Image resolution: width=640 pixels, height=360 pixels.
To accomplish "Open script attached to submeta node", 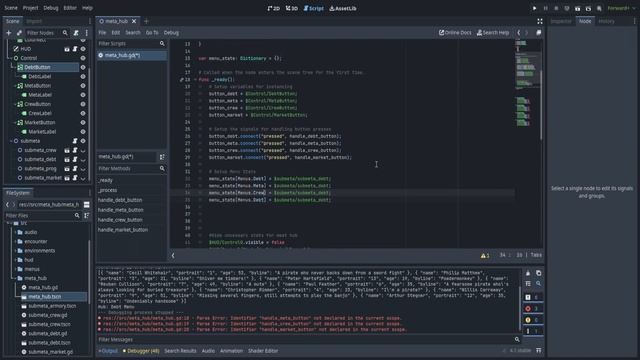I will pyautogui.click(x=75, y=141).
